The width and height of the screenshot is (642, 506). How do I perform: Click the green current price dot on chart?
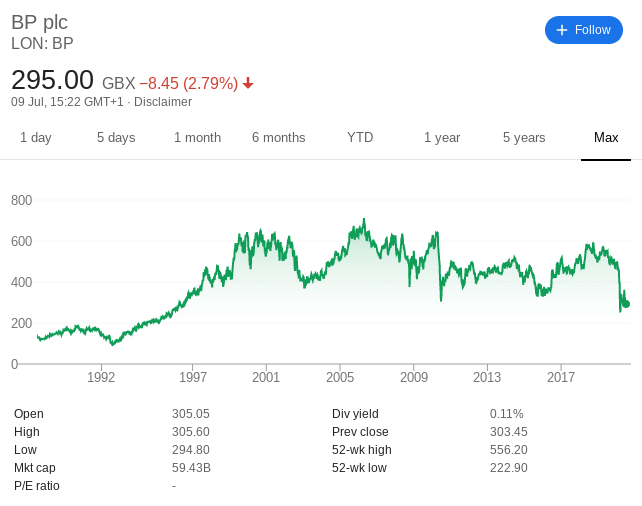(x=626, y=304)
